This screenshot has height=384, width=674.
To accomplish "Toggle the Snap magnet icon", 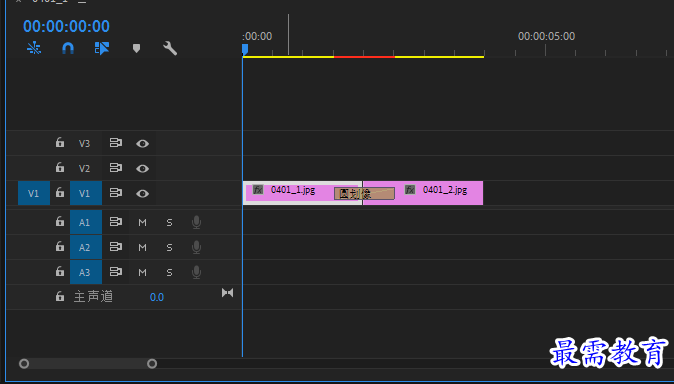I will coord(68,48).
